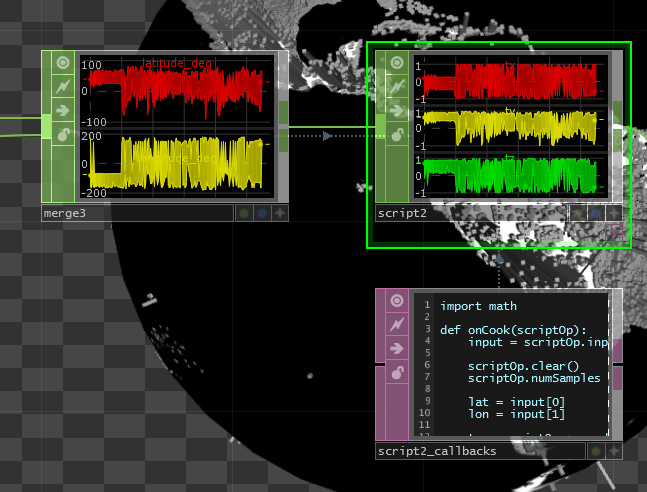The image size is (647, 492).
Task: Bypass the script2 node
Action: [397, 111]
